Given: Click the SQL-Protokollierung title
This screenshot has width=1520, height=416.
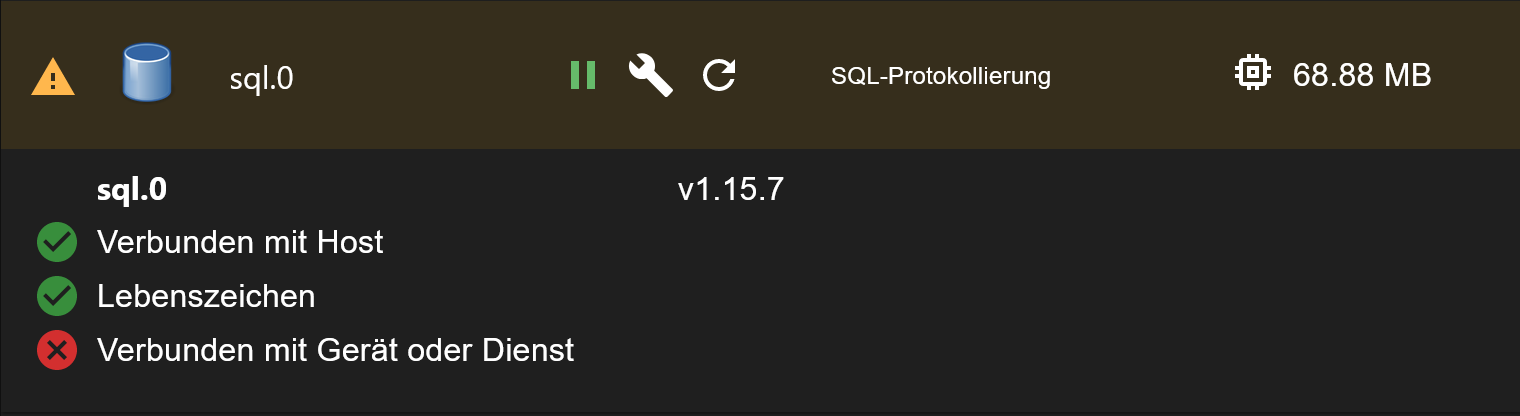Looking at the screenshot, I should pyautogui.click(x=940, y=76).
